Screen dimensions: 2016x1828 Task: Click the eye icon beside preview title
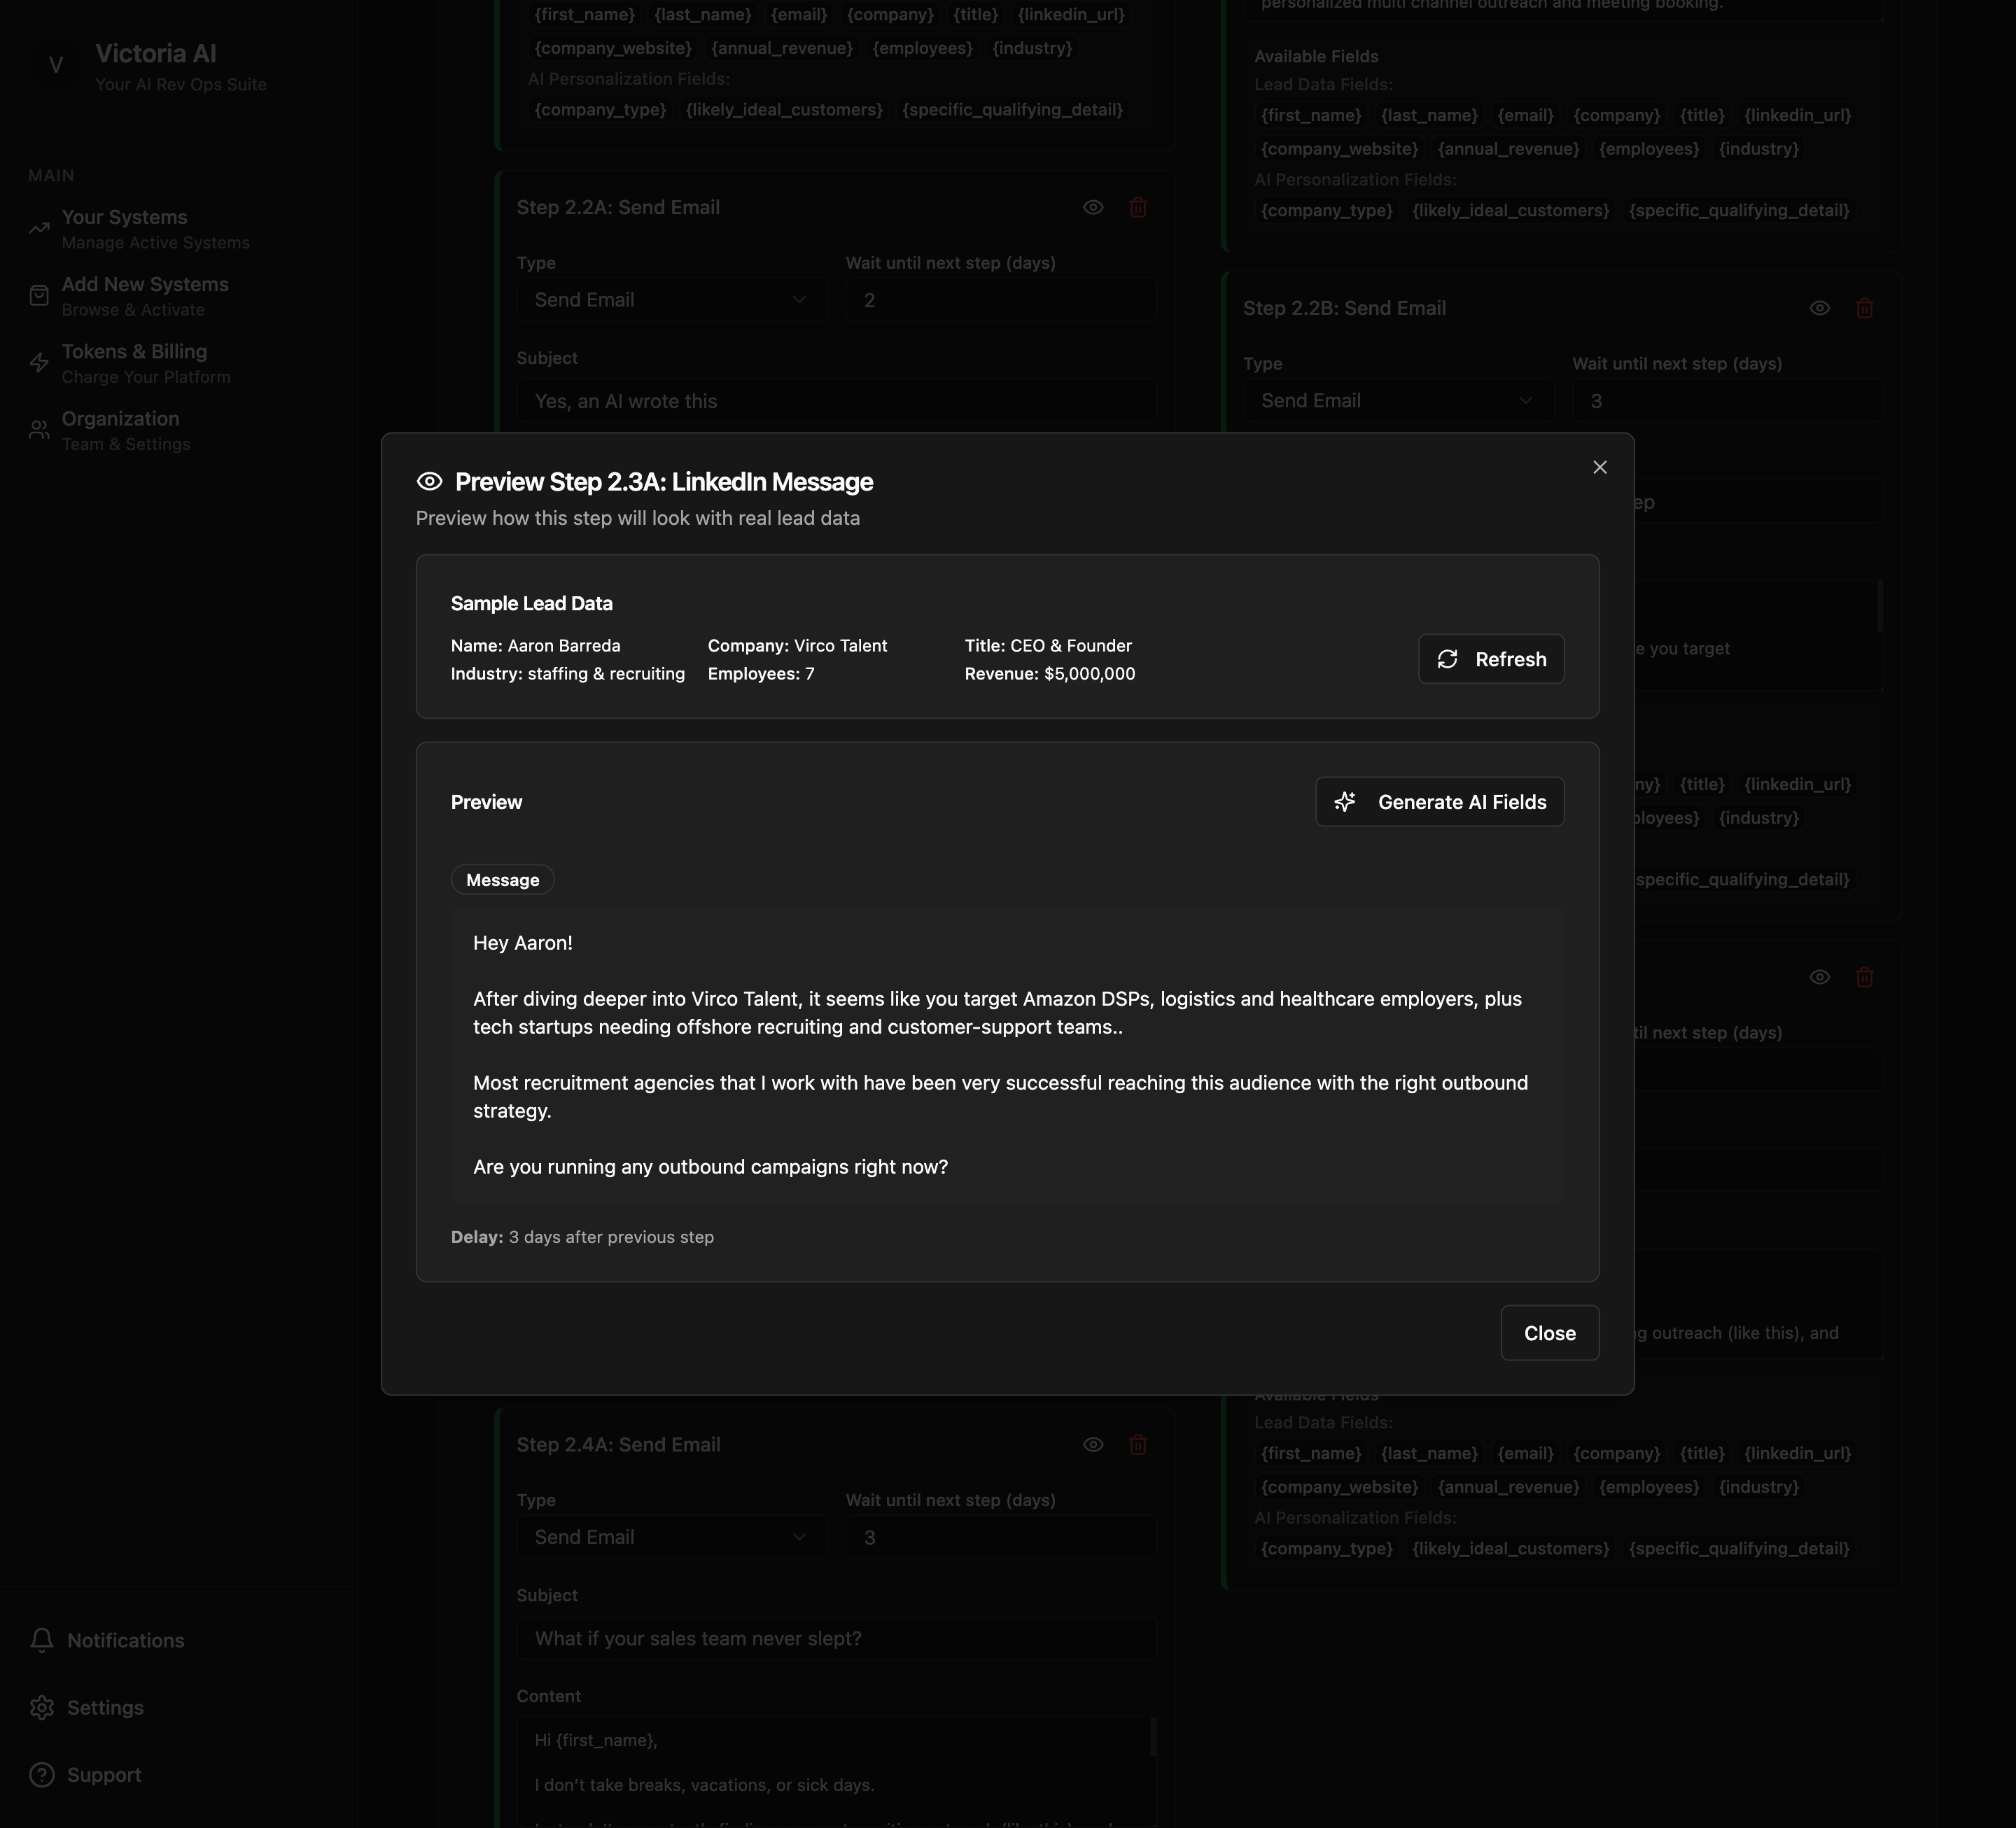tap(429, 482)
